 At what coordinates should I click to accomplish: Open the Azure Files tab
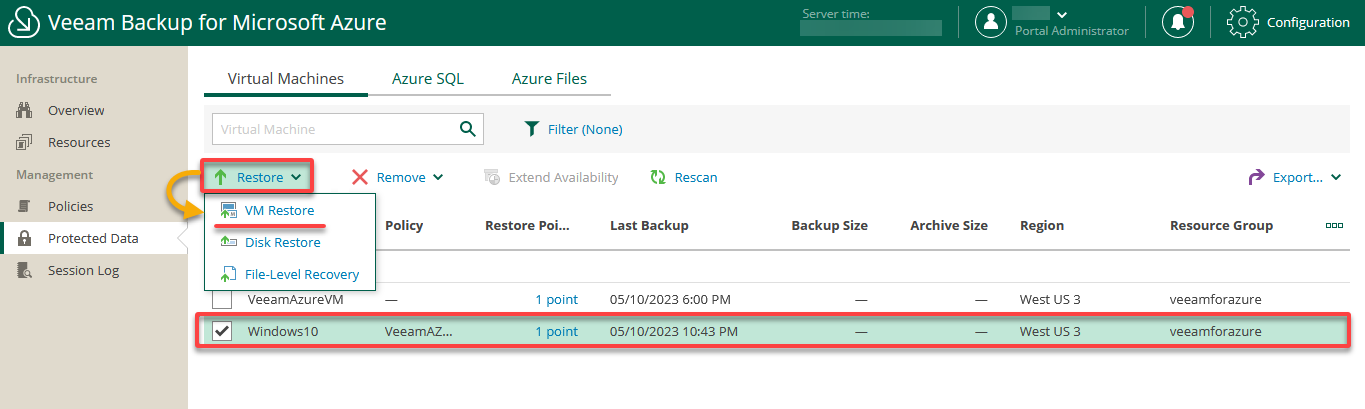pyautogui.click(x=549, y=78)
